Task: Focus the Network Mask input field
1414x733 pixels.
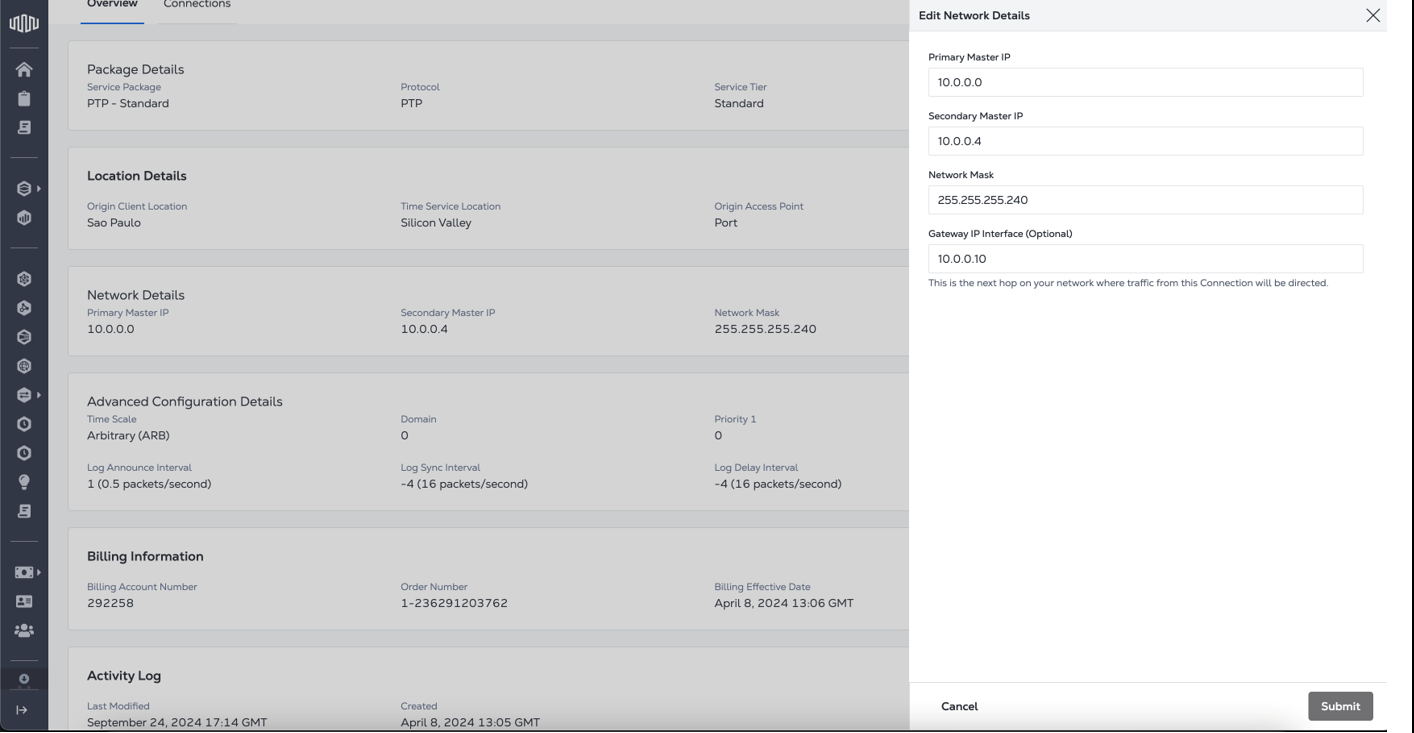Action: [x=1145, y=200]
